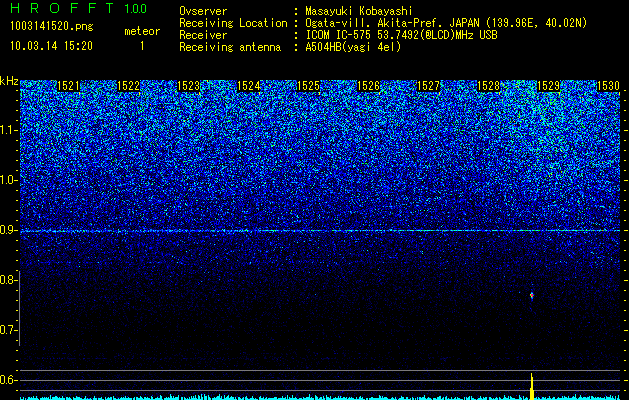Select the file name 1003141520.png
The width and height of the screenshot is (629, 400).
52,26
